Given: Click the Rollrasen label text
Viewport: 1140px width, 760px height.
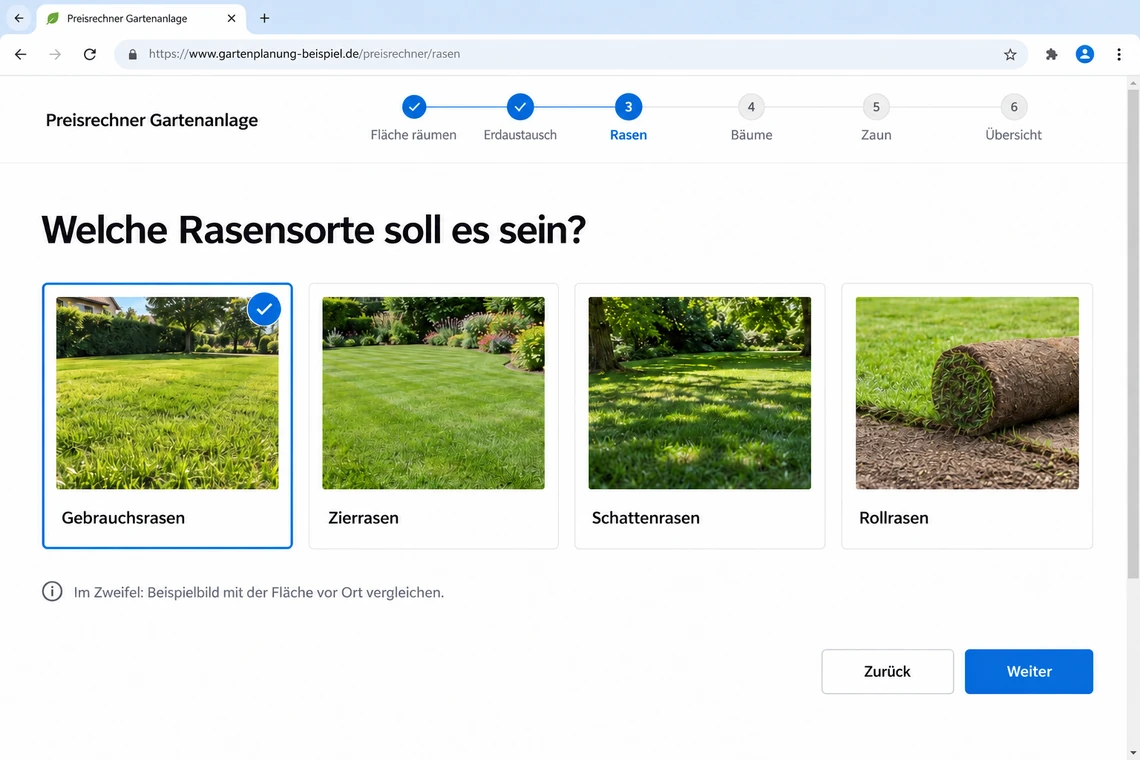Looking at the screenshot, I should tap(894, 518).
